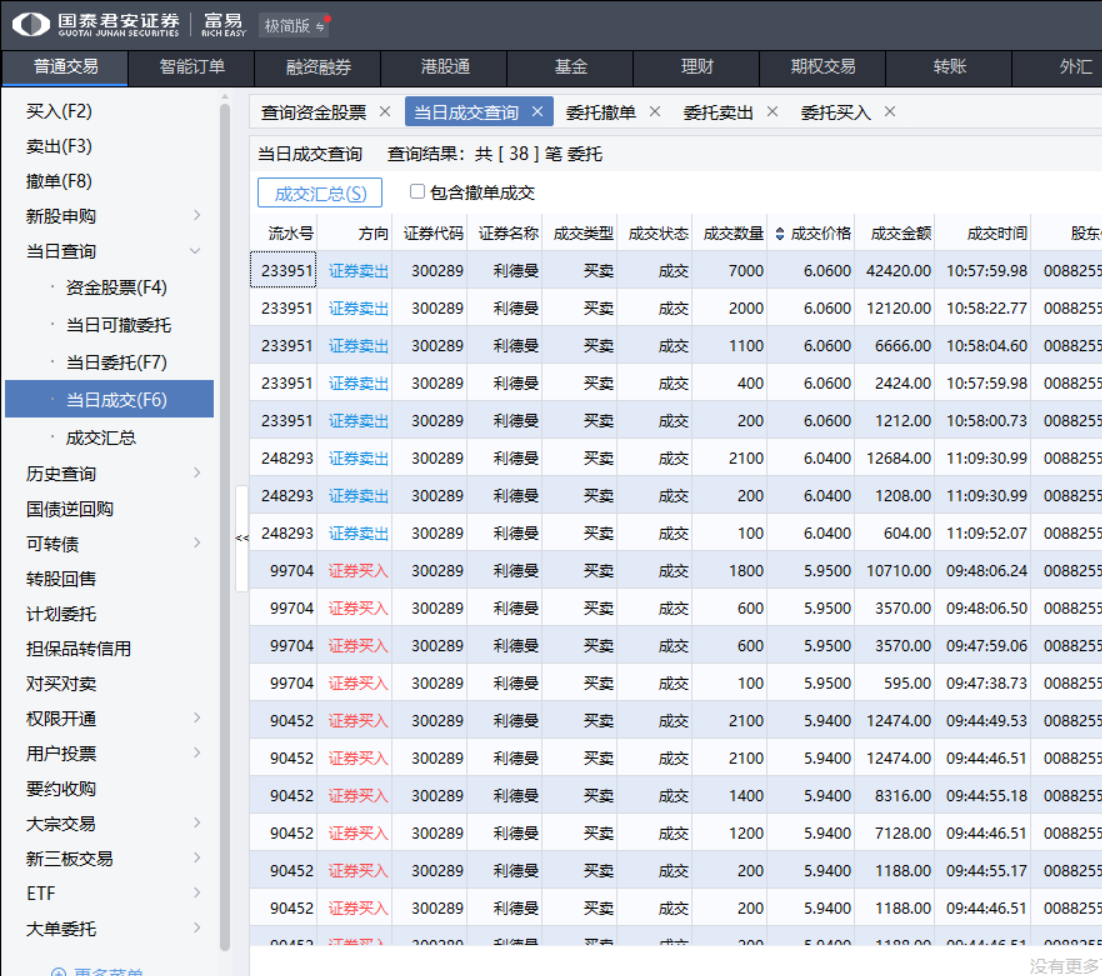Open the 委托卖出 tab

tap(718, 112)
